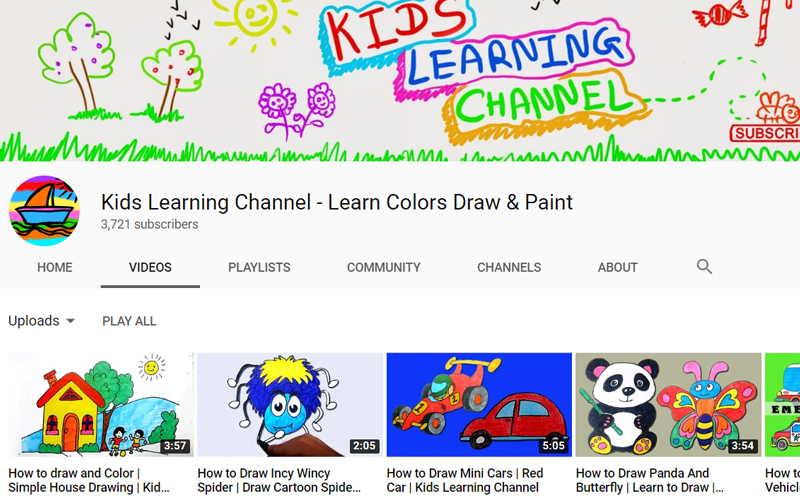Open the Simple House Drawing video thumbnail
The width and height of the screenshot is (800, 500).
pyautogui.click(x=101, y=405)
